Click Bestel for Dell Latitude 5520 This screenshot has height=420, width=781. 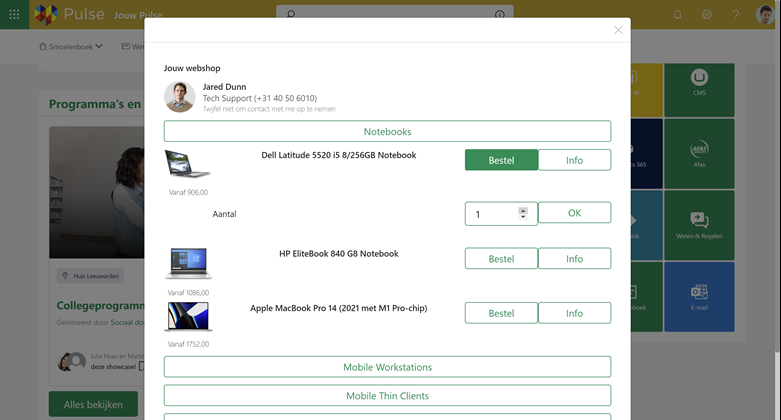tap(501, 160)
